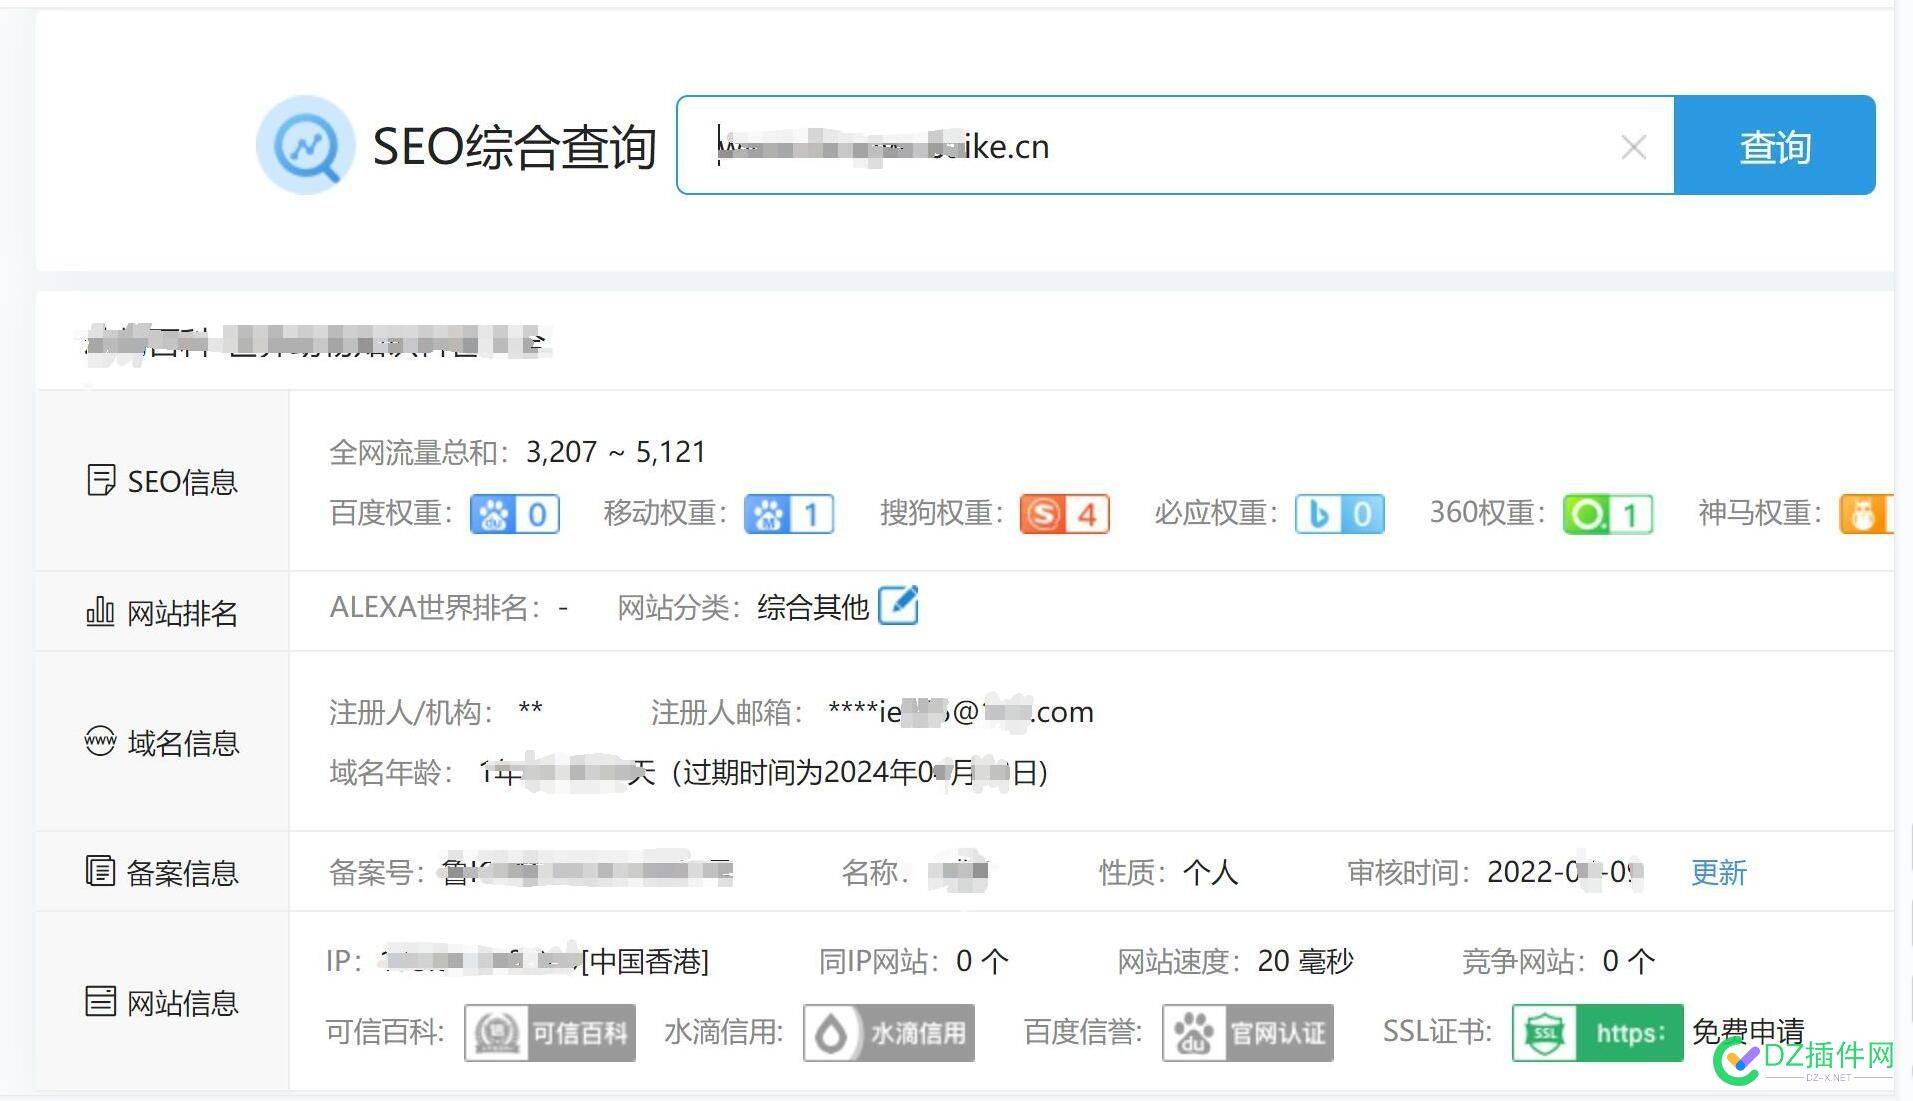Click the ALEXA世界排名 label

click(x=434, y=607)
